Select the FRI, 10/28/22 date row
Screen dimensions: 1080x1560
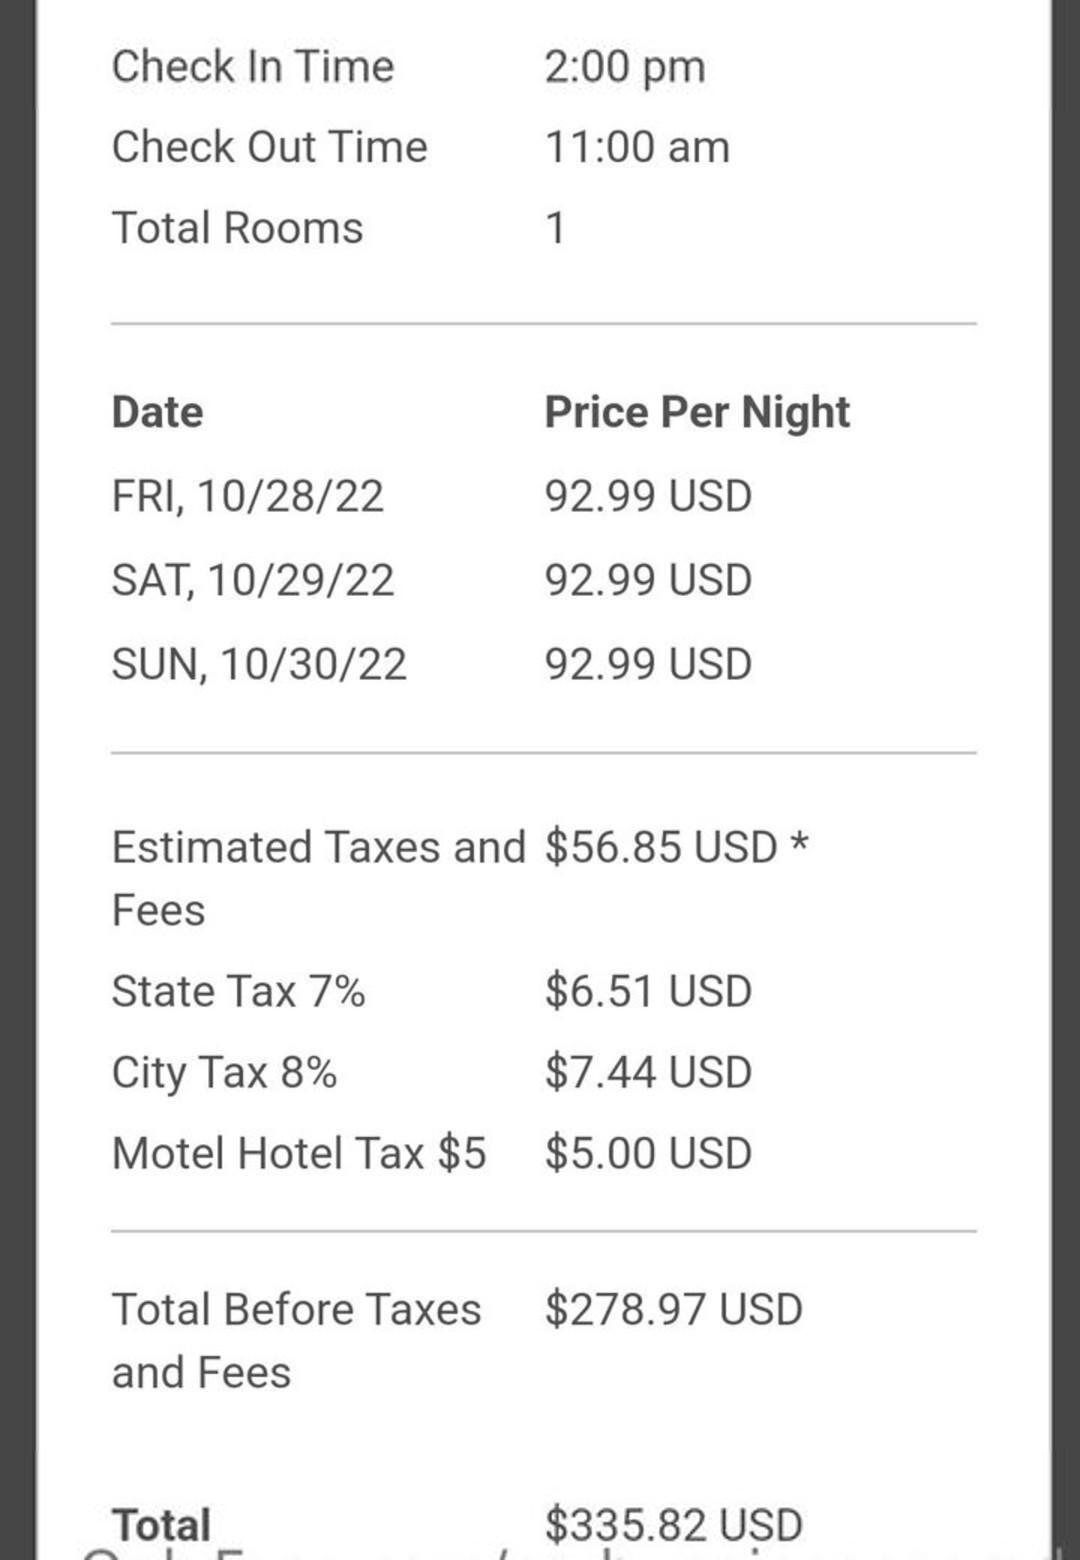pos(247,496)
